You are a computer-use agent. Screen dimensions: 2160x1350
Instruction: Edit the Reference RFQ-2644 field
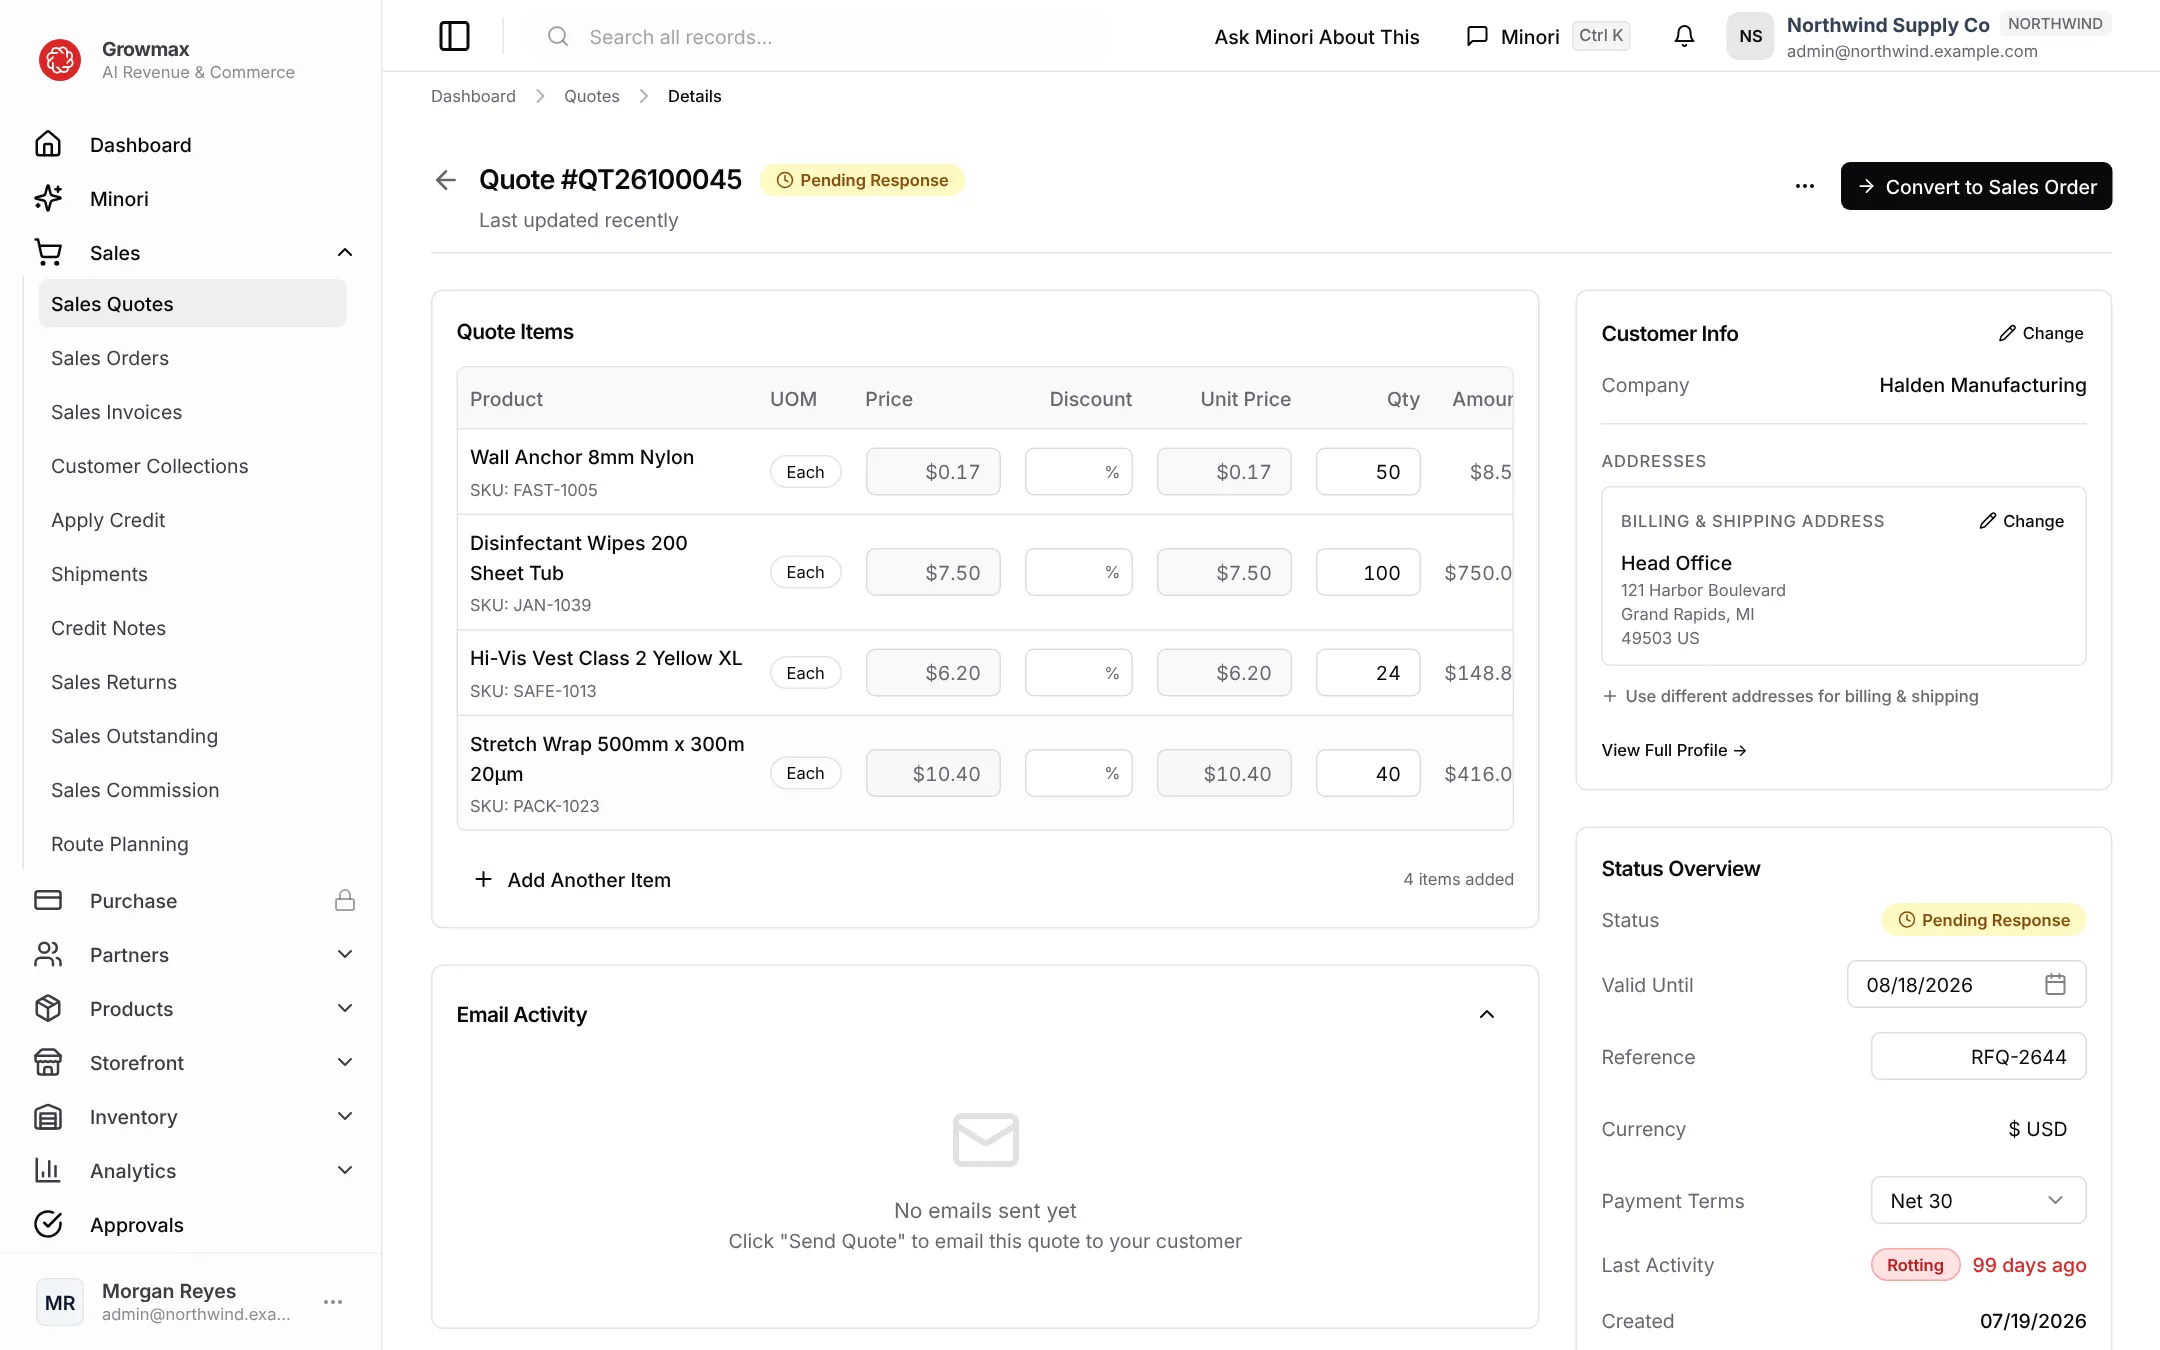(x=1978, y=1056)
